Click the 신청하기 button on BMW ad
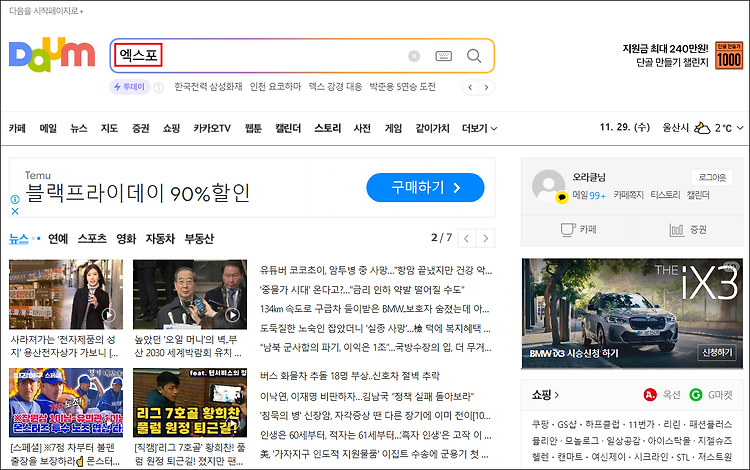The width and height of the screenshot is (750, 470). coord(717,352)
